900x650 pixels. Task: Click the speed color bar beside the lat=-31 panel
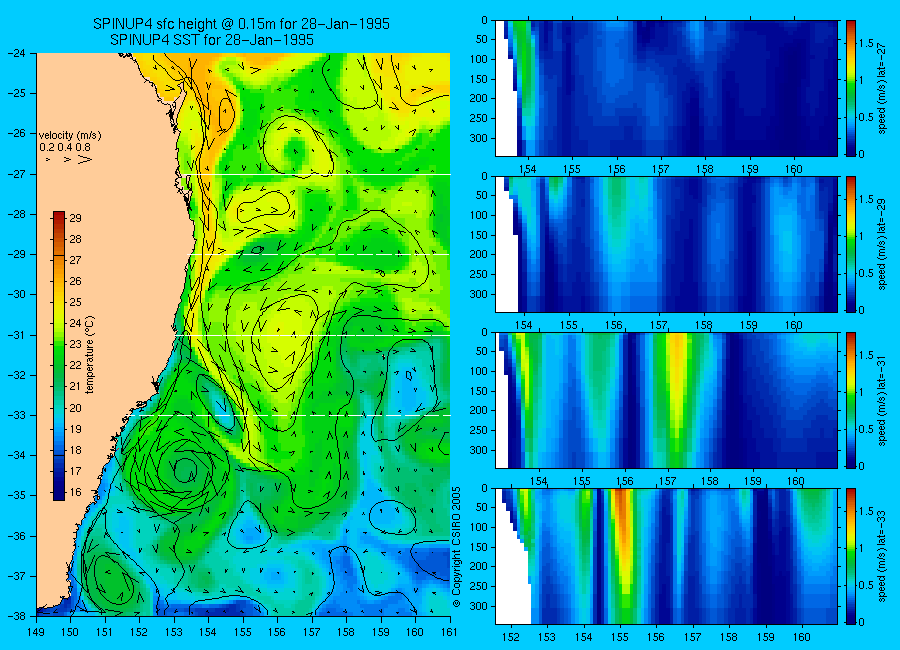coord(850,400)
